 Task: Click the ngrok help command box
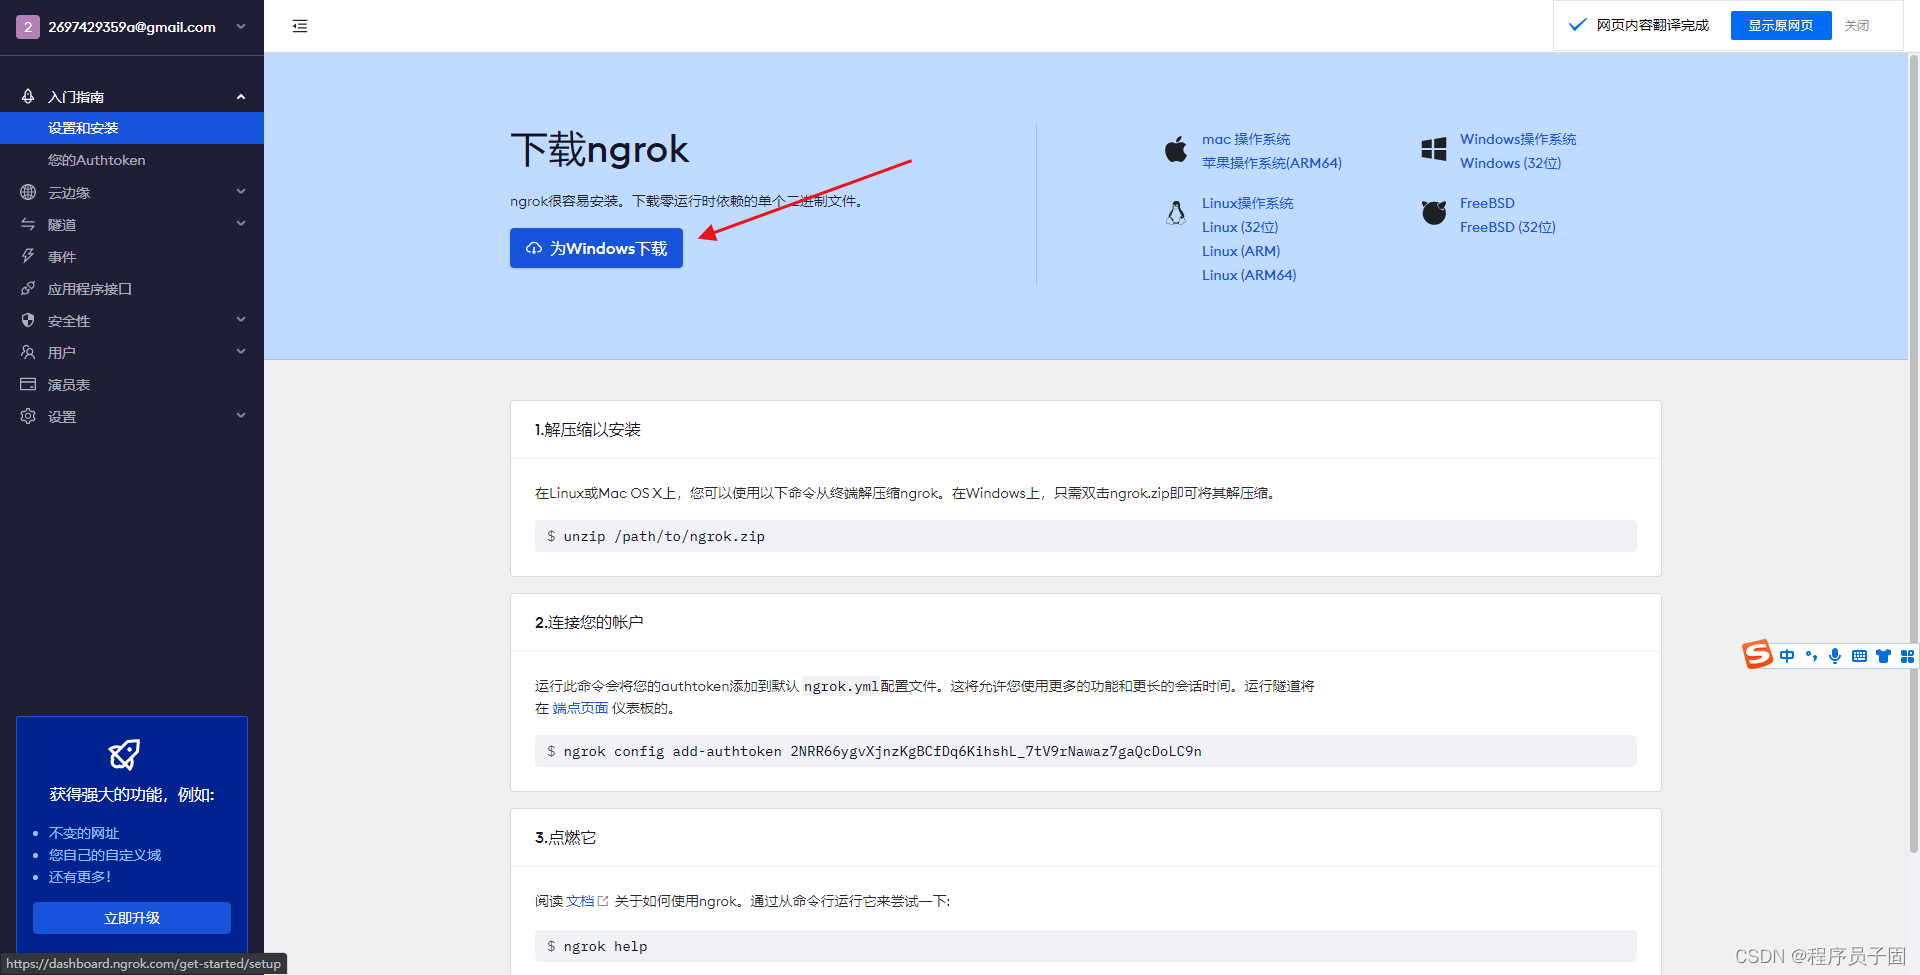point(1085,946)
